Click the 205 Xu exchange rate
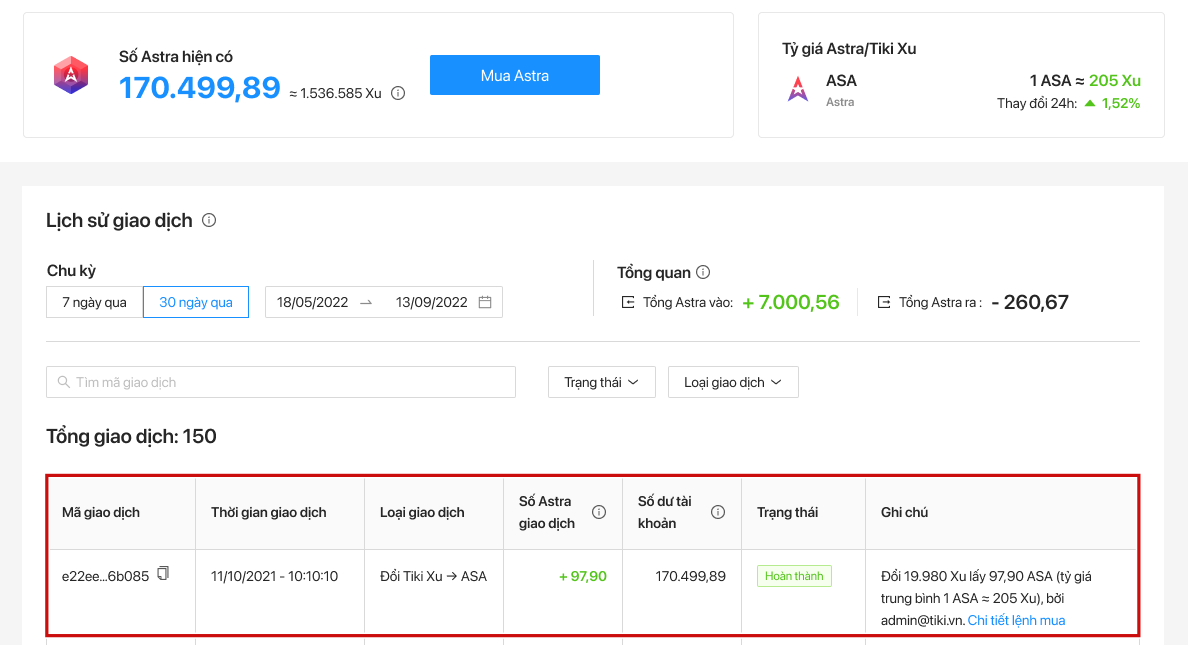 point(1115,80)
